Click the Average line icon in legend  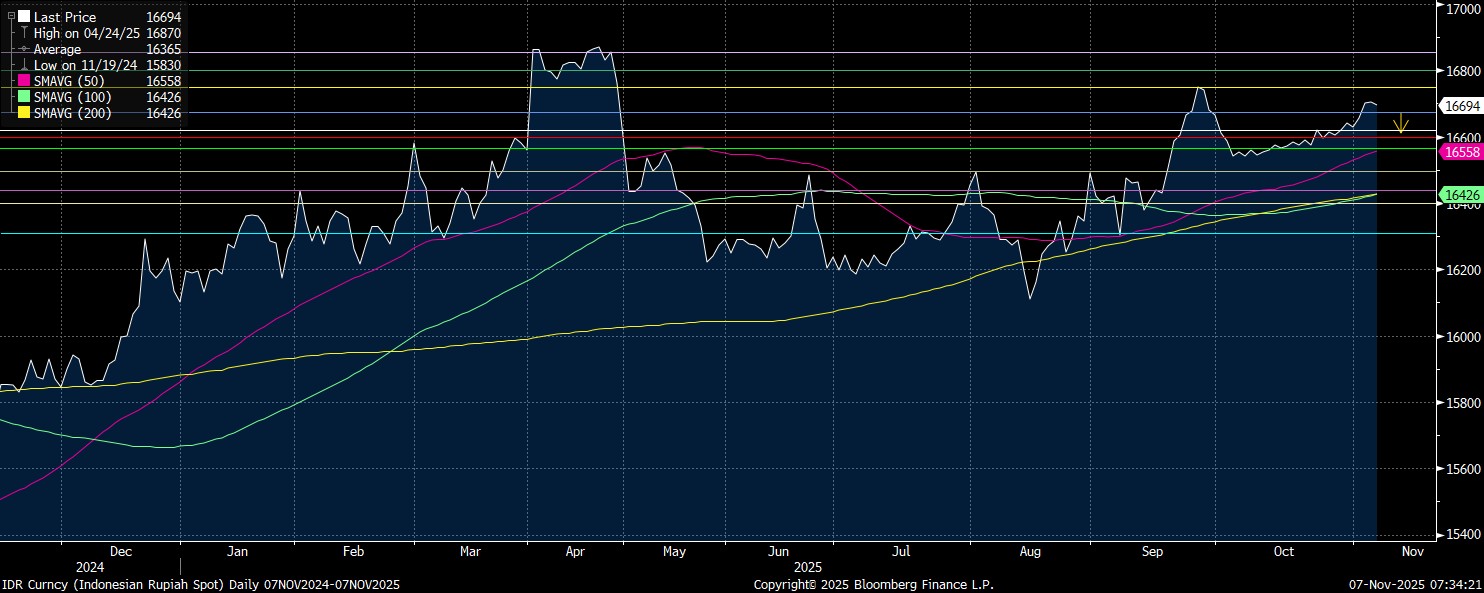pos(24,49)
